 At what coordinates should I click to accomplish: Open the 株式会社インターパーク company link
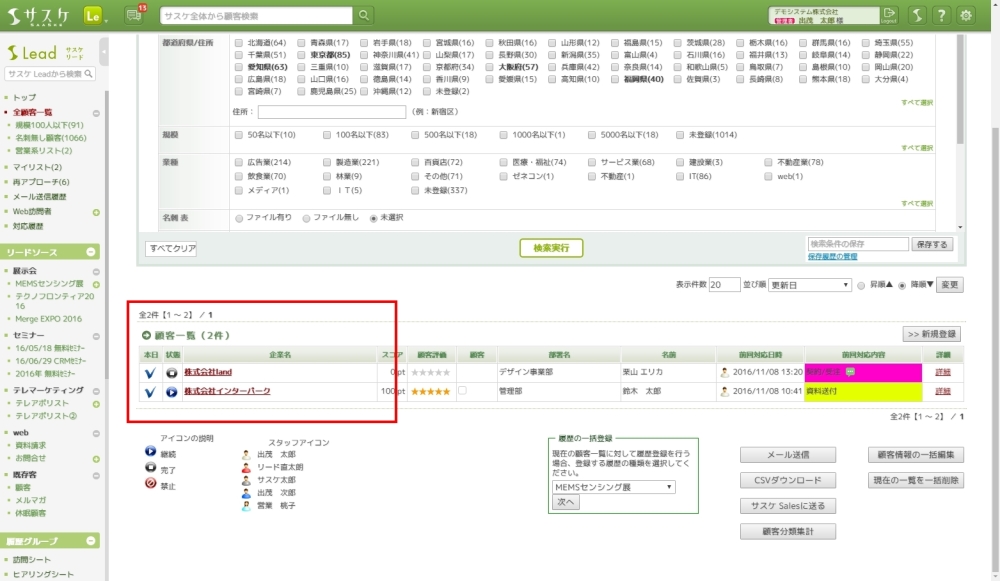click(x=226, y=391)
